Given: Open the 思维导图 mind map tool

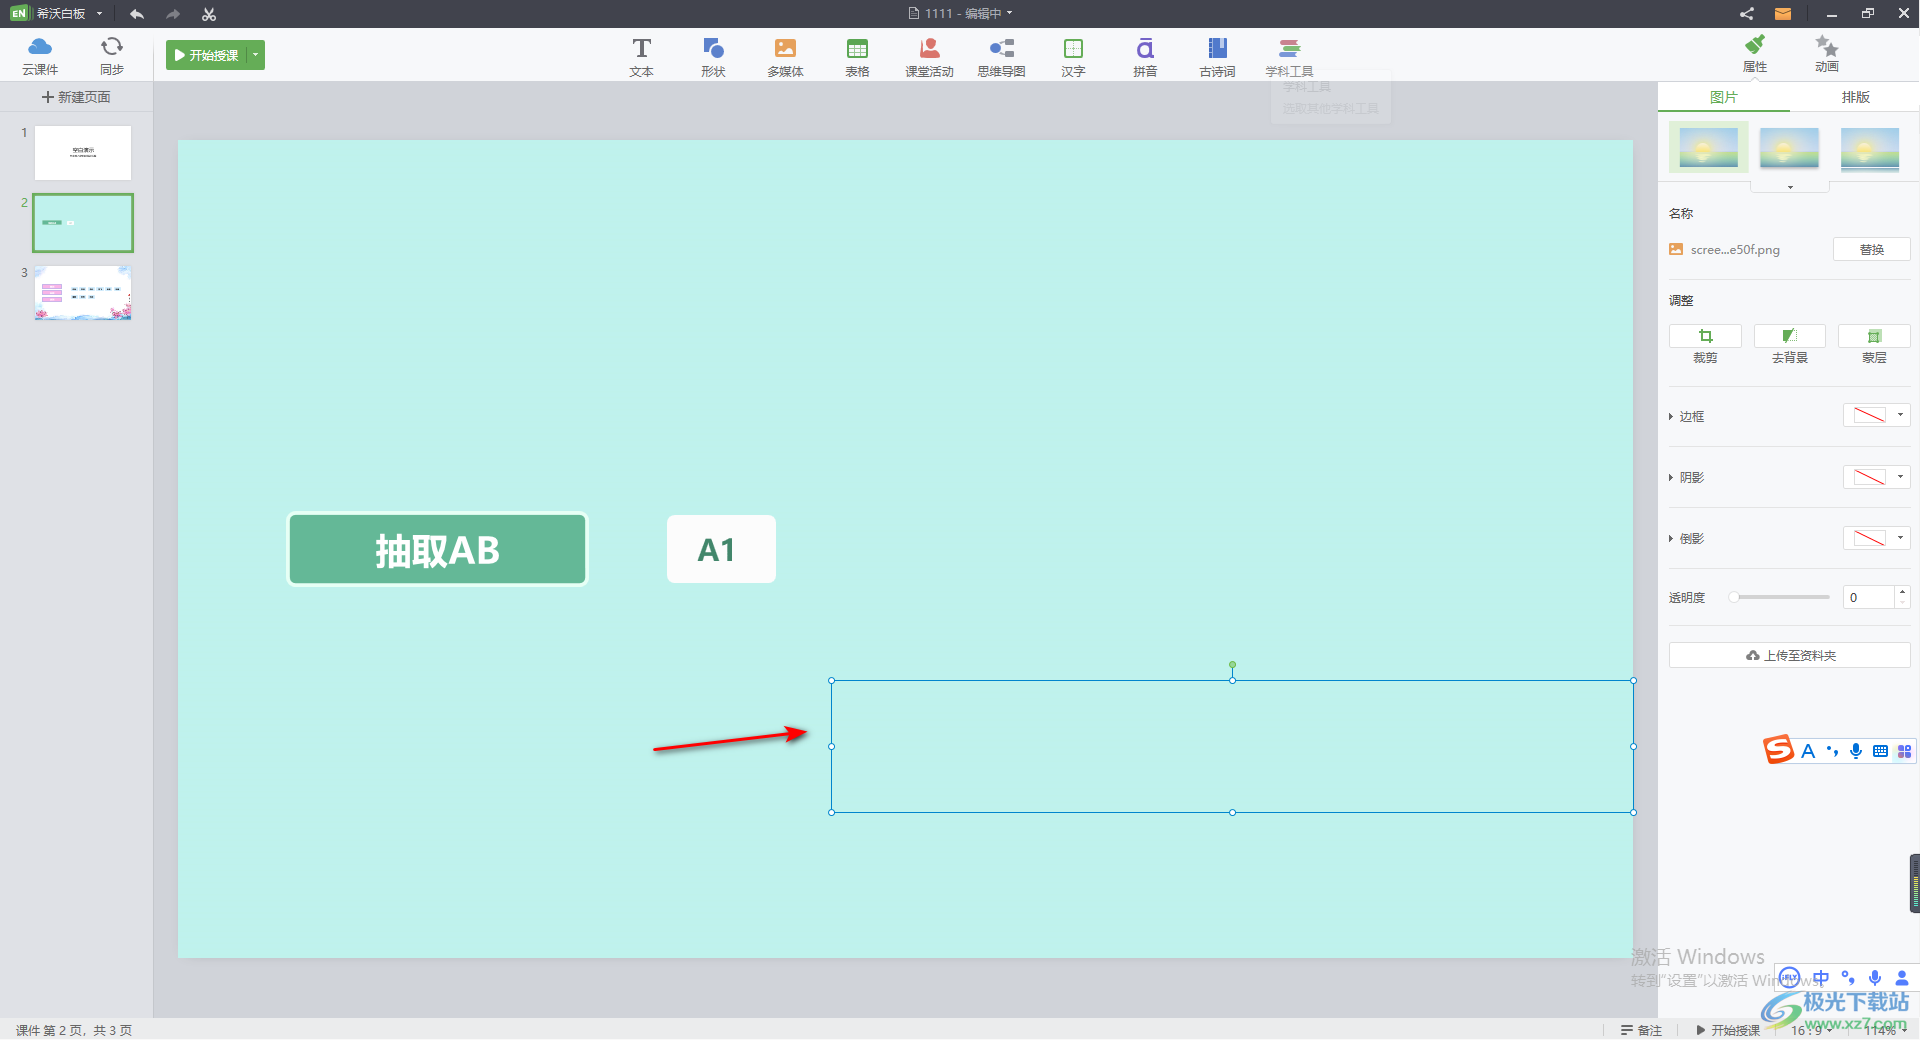Looking at the screenshot, I should (1001, 57).
